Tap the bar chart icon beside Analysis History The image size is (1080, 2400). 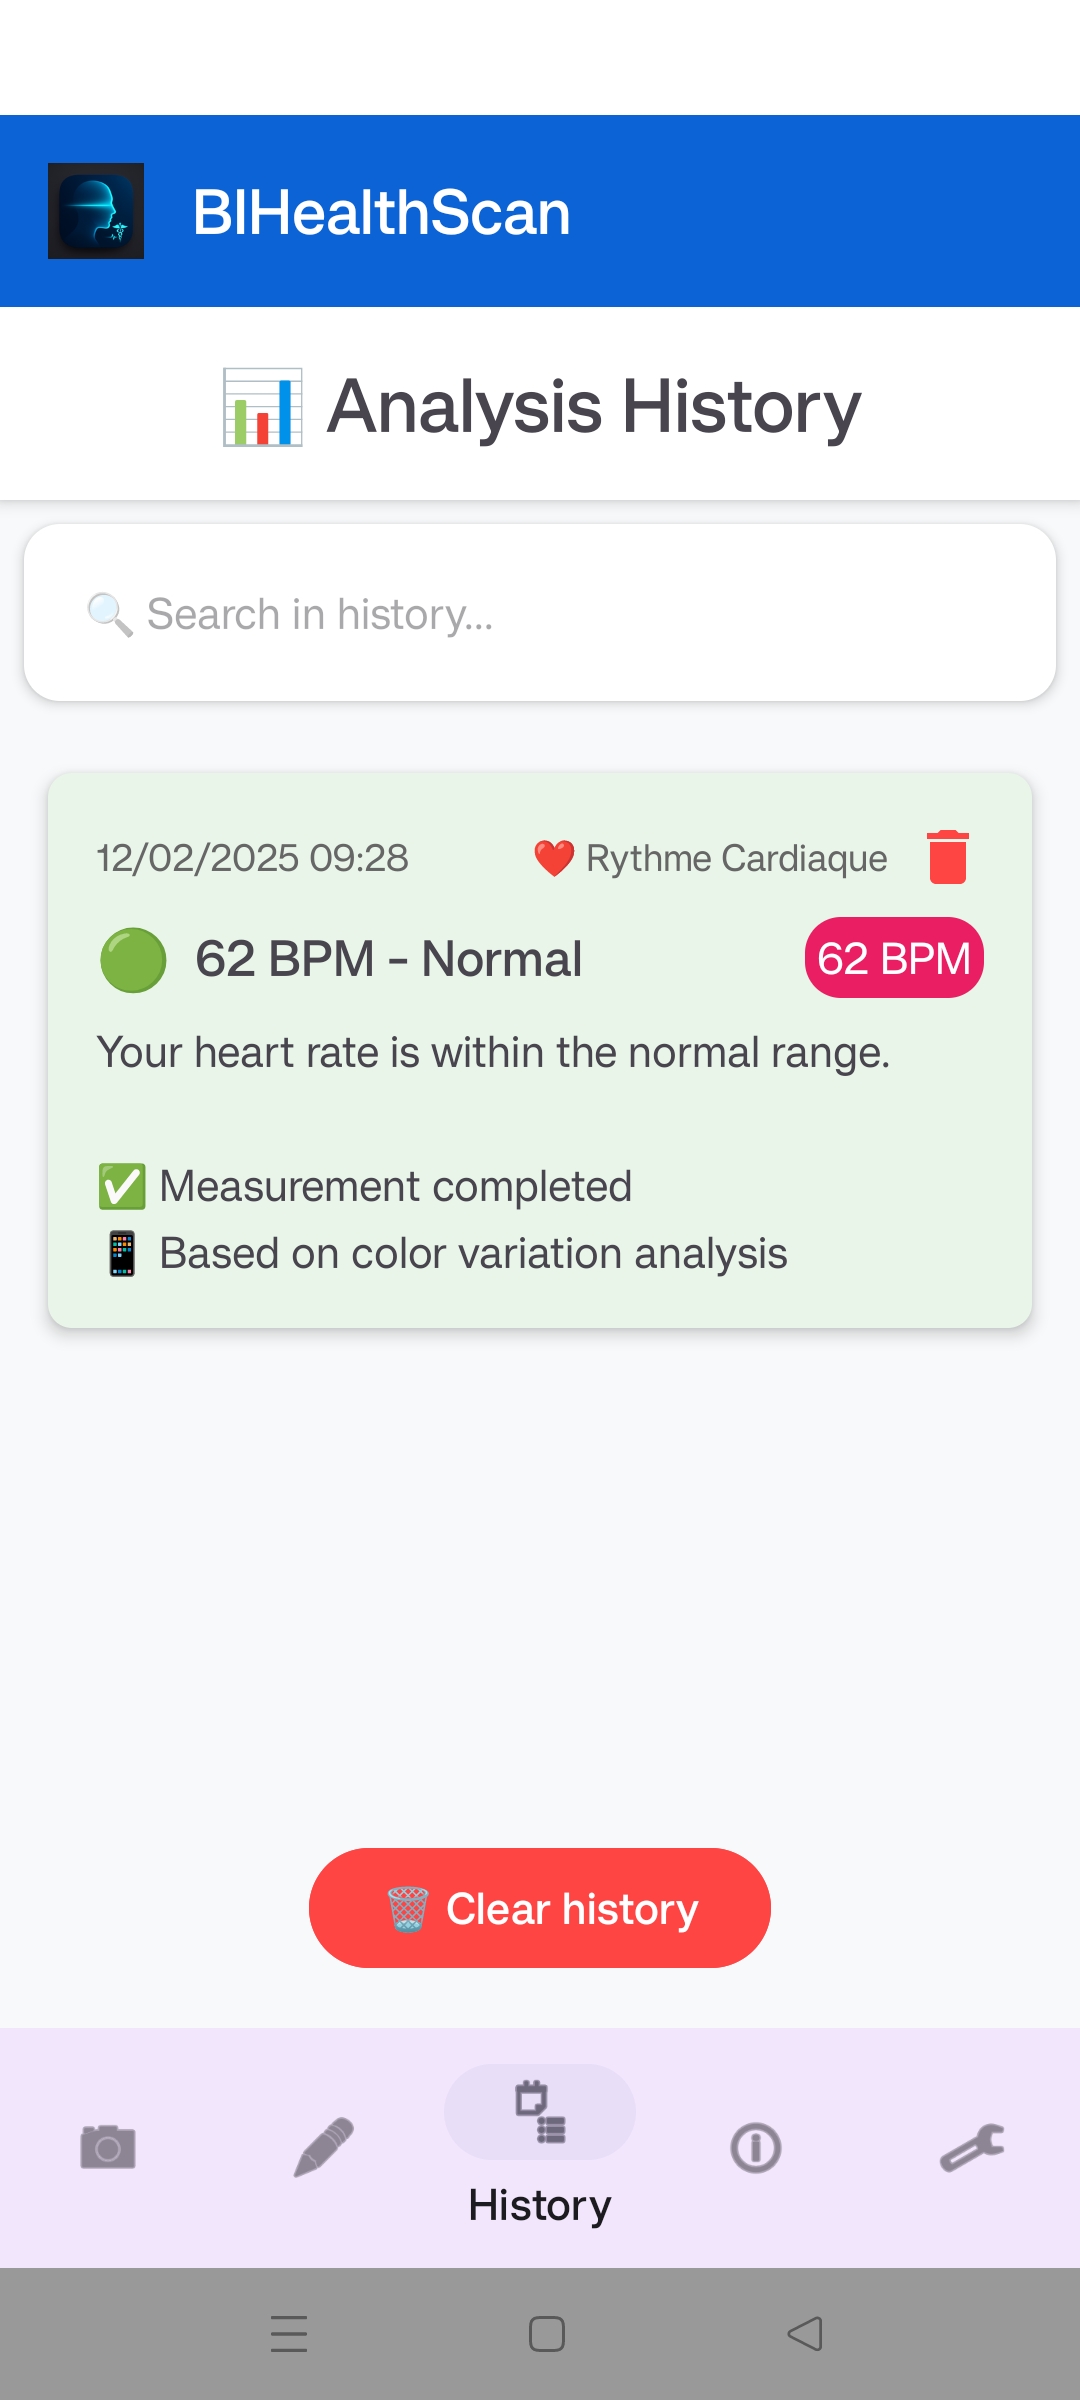[262, 407]
